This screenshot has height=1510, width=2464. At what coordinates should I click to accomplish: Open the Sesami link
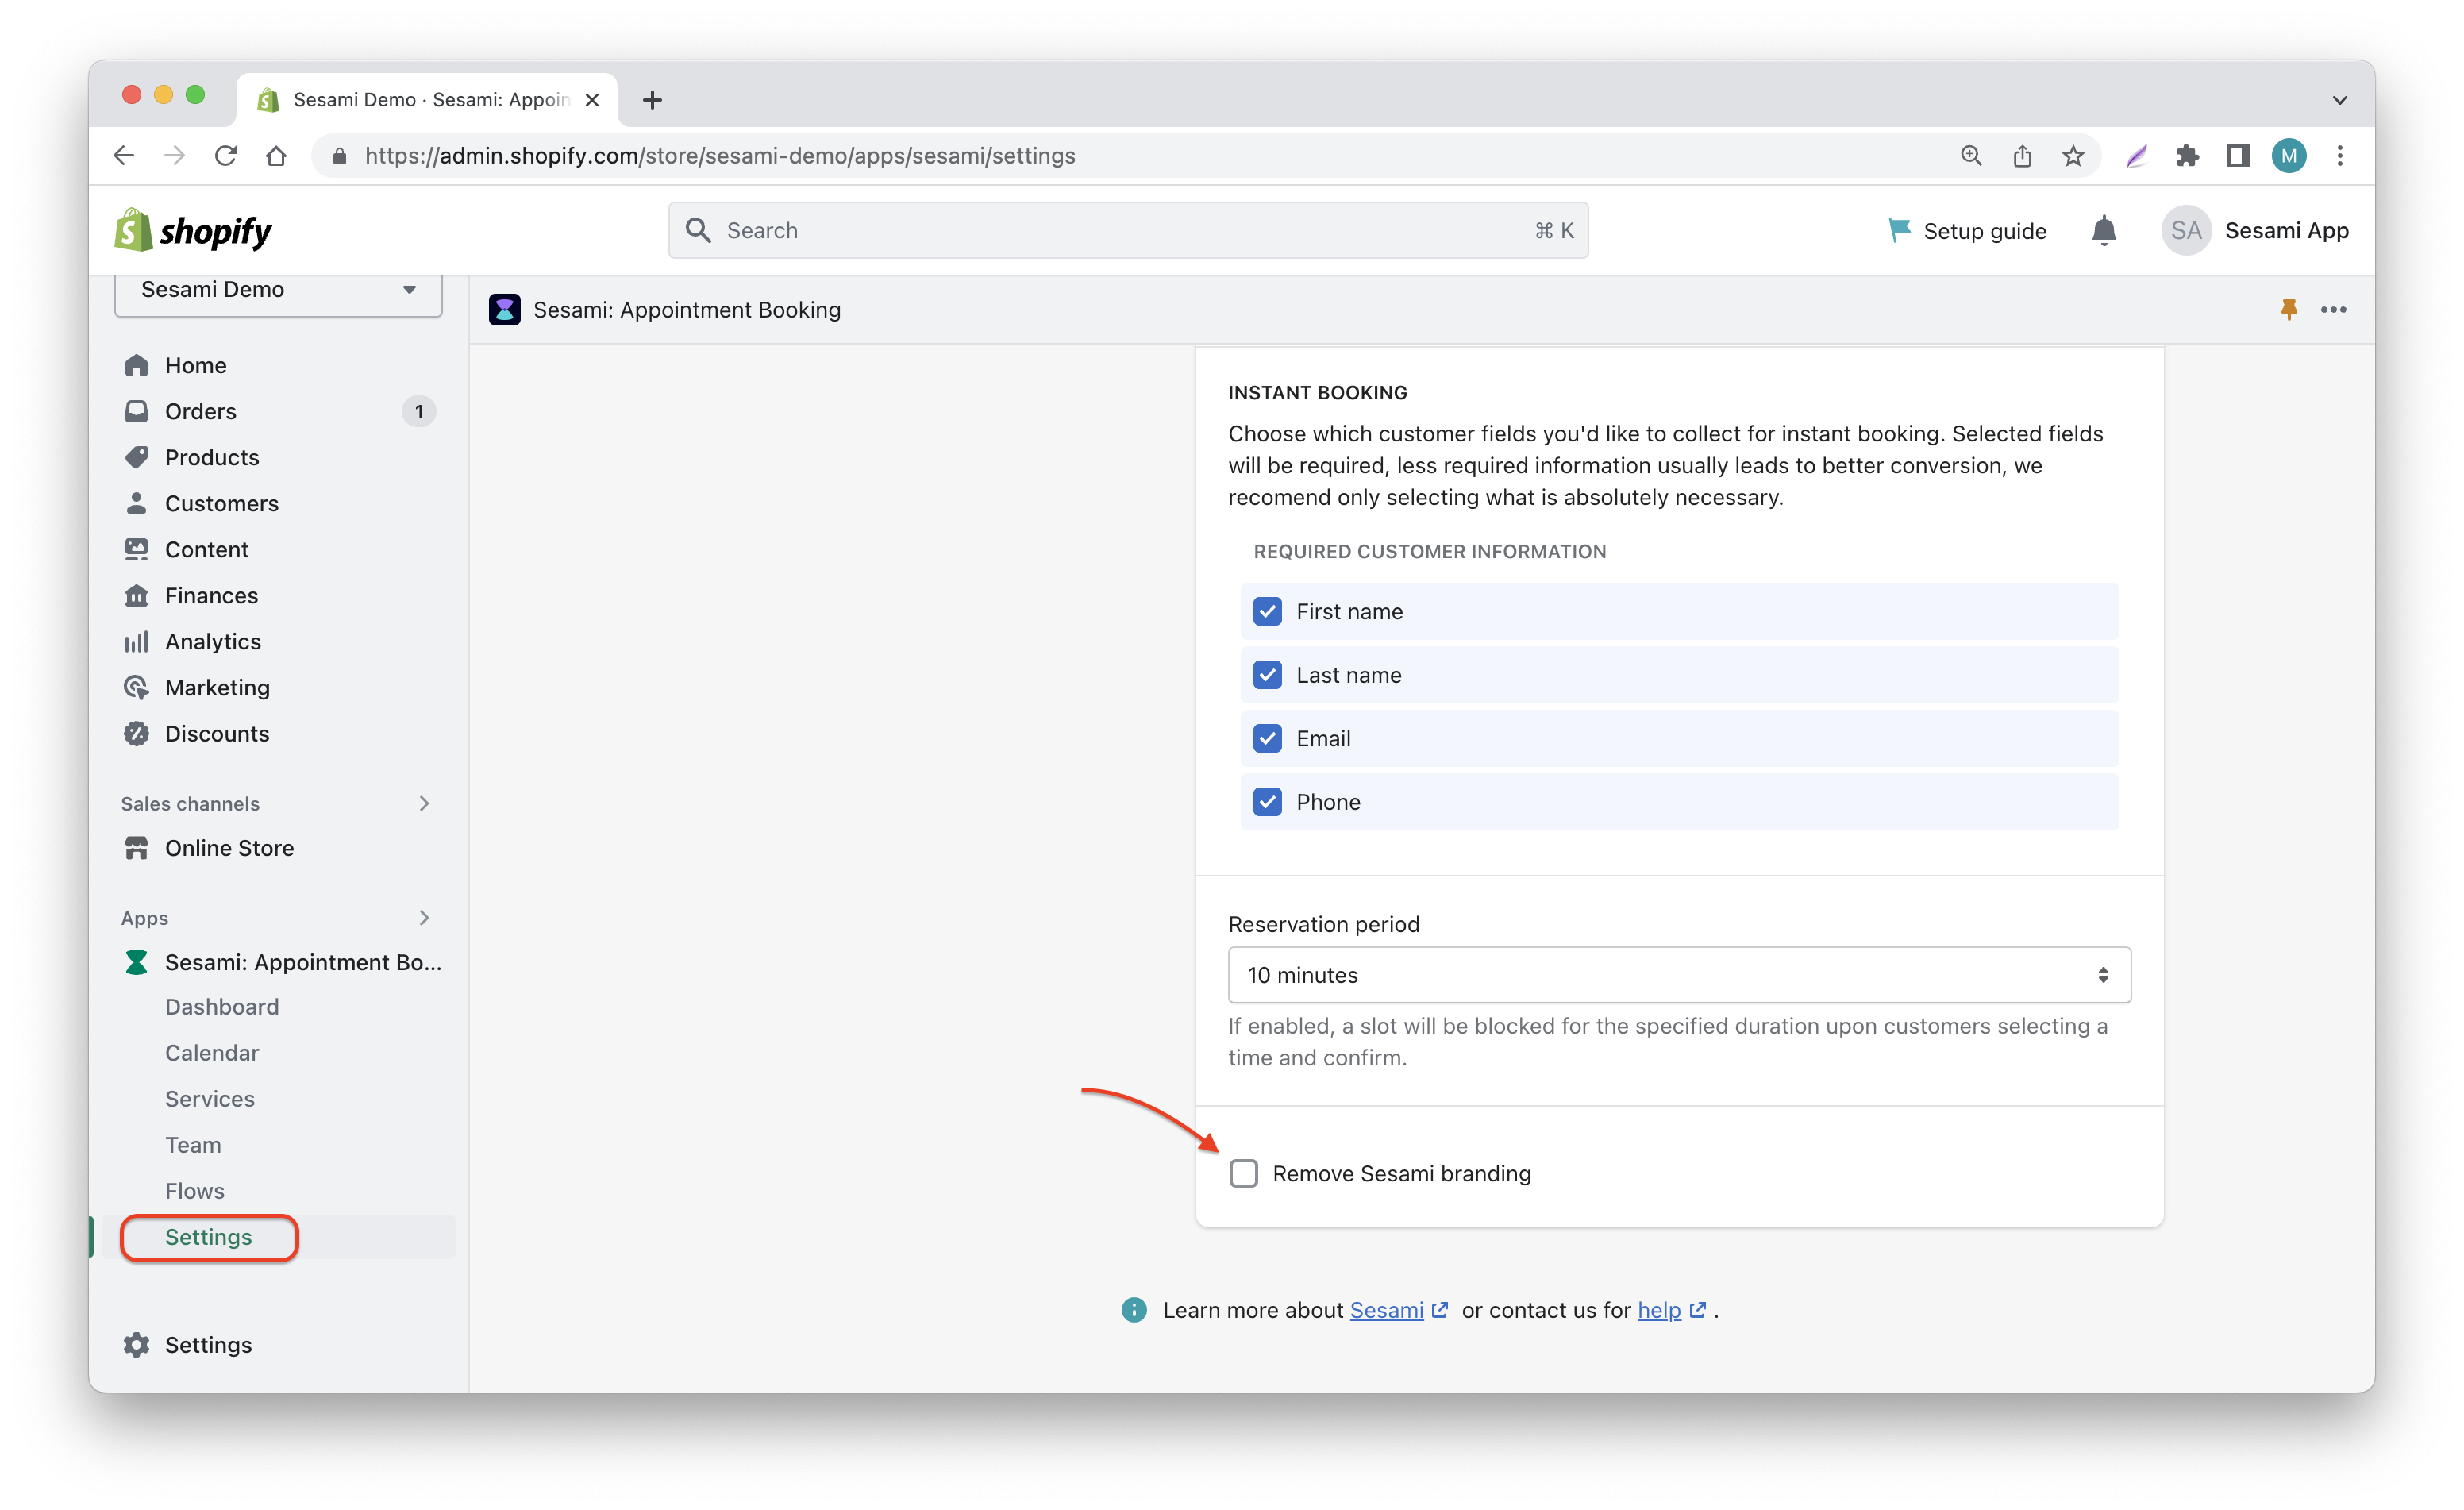(1386, 1310)
